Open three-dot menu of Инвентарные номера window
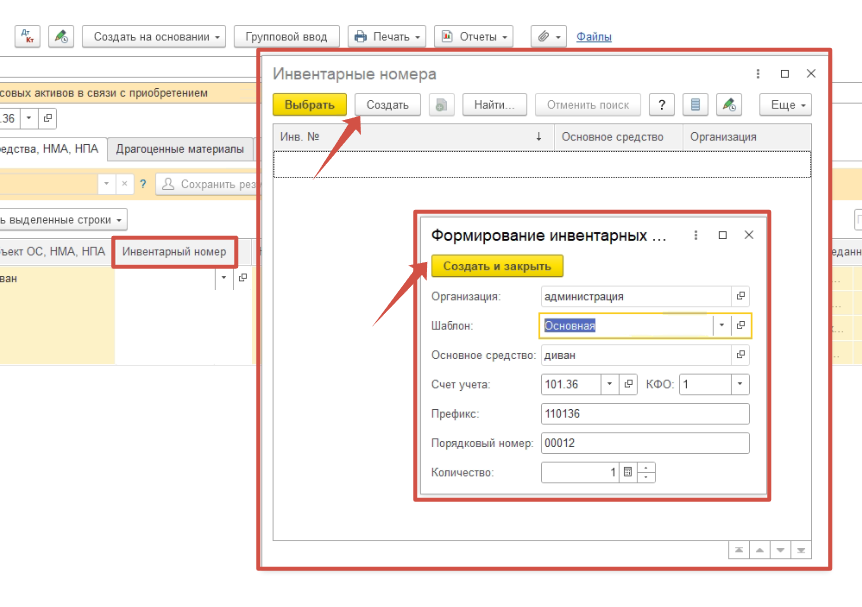The image size is (862, 607). (758, 74)
